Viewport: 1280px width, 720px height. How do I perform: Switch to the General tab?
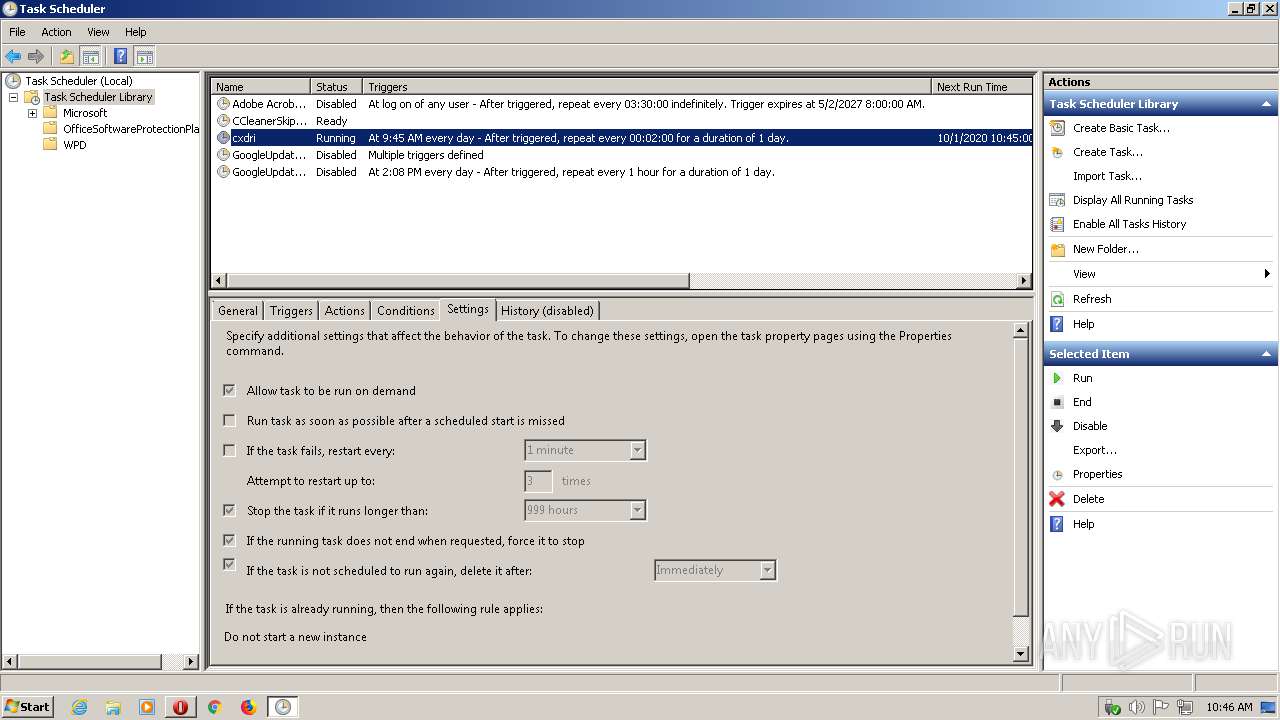coord(238,311)
